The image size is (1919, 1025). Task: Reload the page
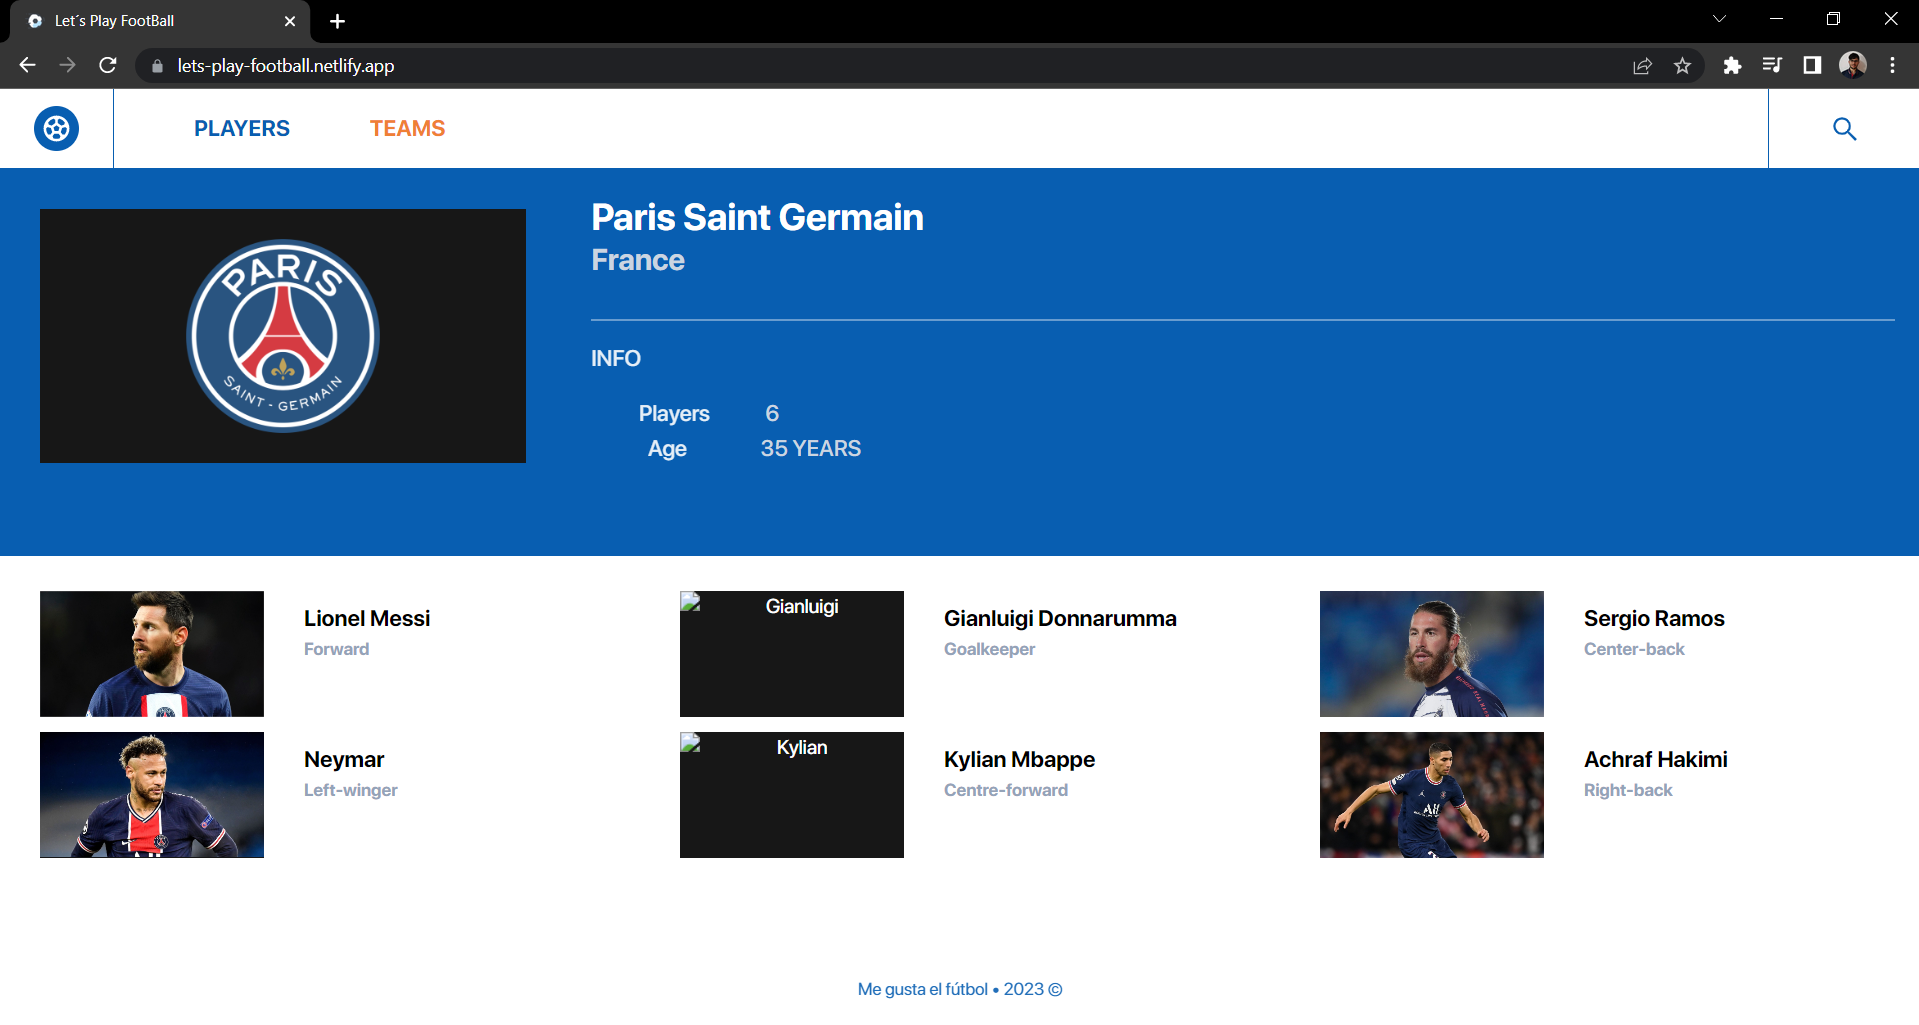click(108, 65)
